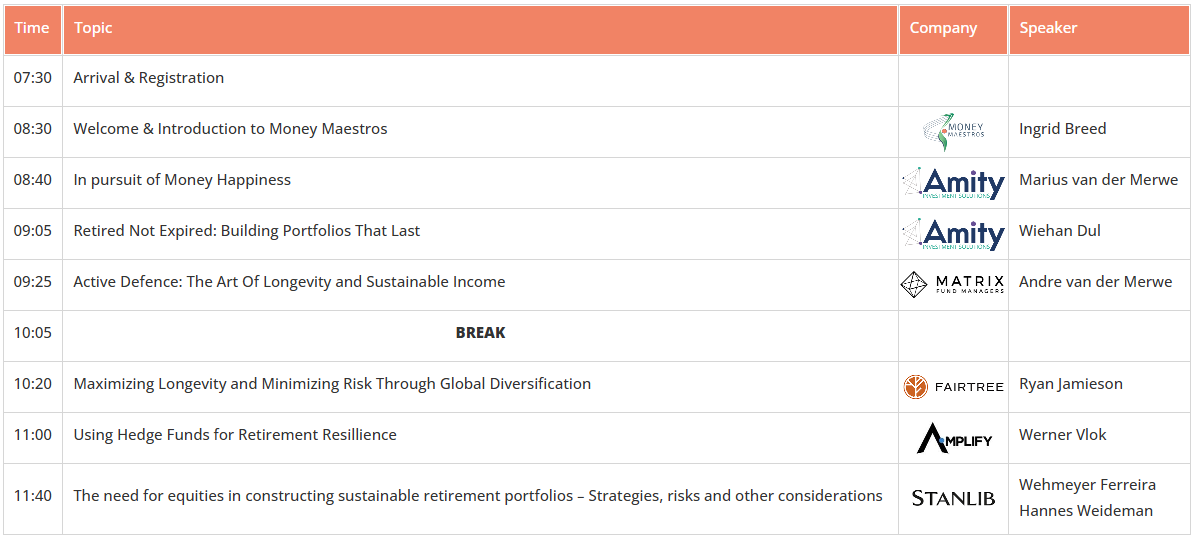Click Using Hedge Funds for Retirement Resillience
1194x538 pixels.
pos(235,435)
